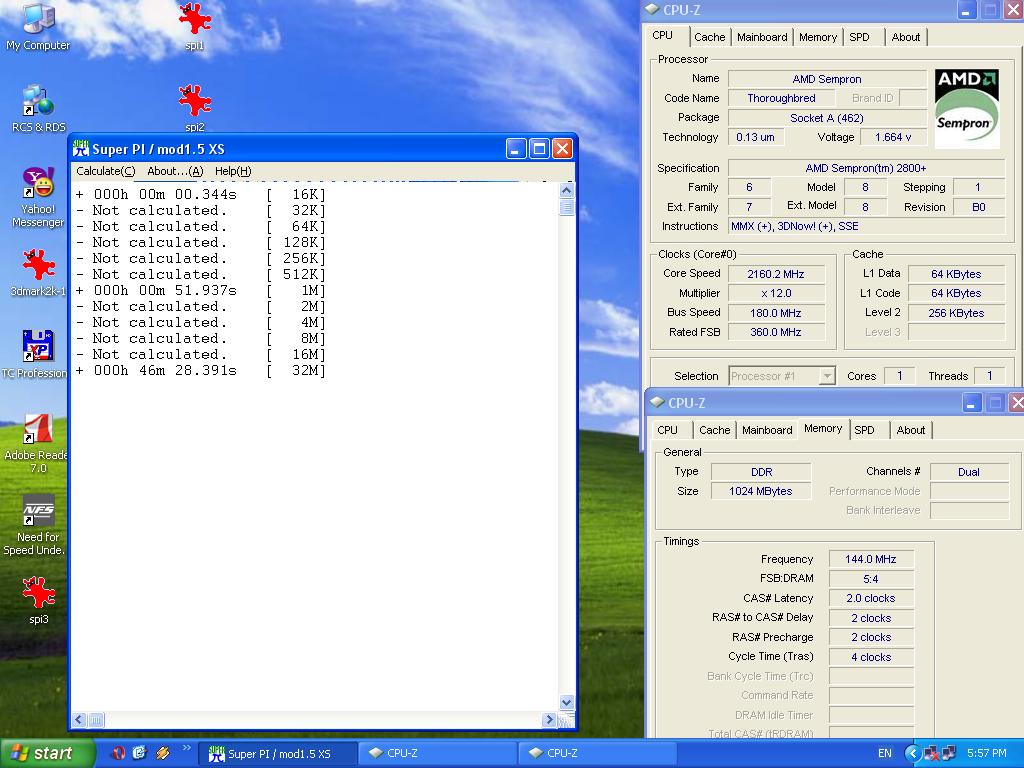Switch to first CPU-Z taskbar button
The image size is (1024, 768).
point(439,753)
